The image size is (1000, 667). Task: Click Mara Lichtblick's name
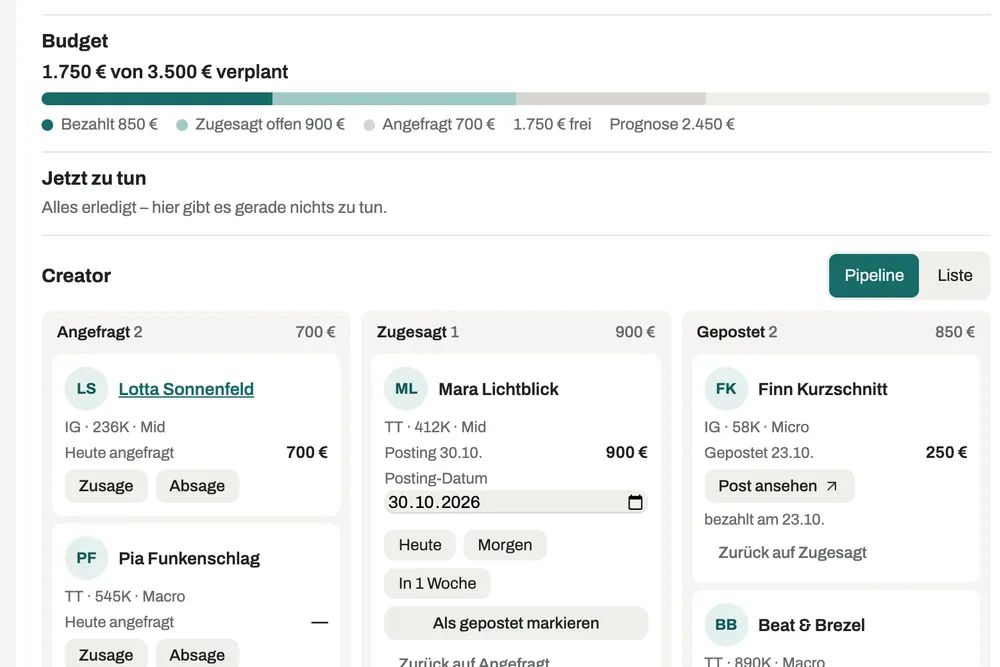498,389
